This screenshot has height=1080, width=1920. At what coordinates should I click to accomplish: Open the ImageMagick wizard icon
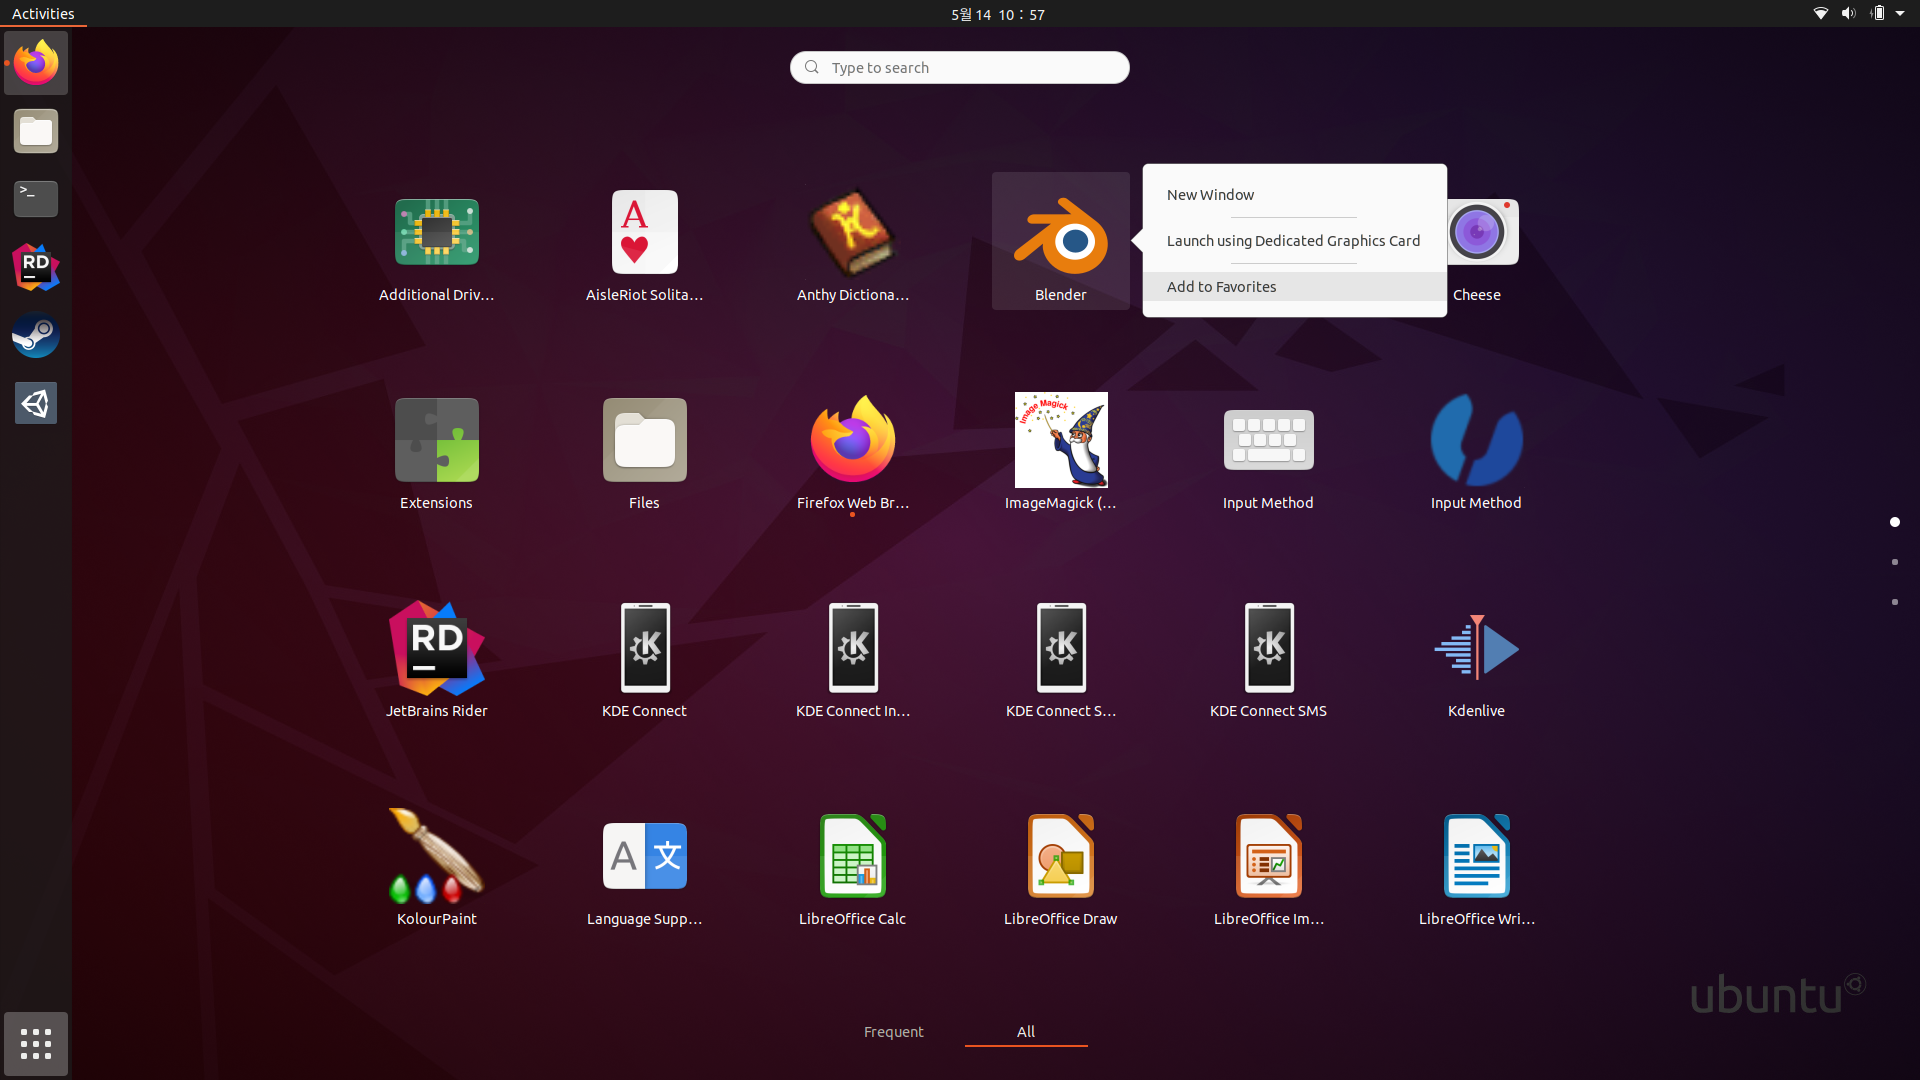click(x=1060, y=441)
